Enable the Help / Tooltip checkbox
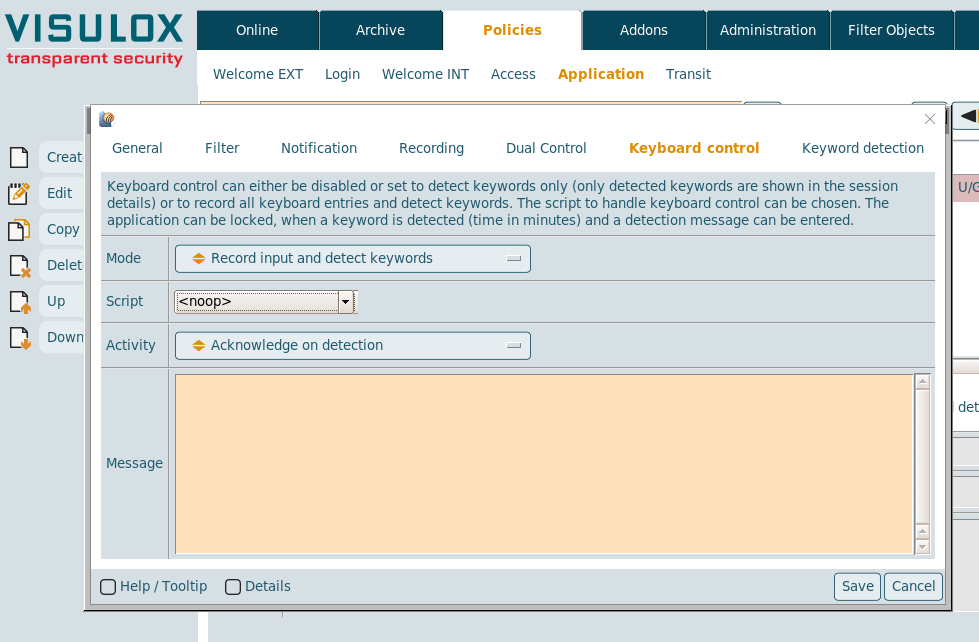Viewport: 979px width, 642px height. pyautogui.click(x=108, y=587)
